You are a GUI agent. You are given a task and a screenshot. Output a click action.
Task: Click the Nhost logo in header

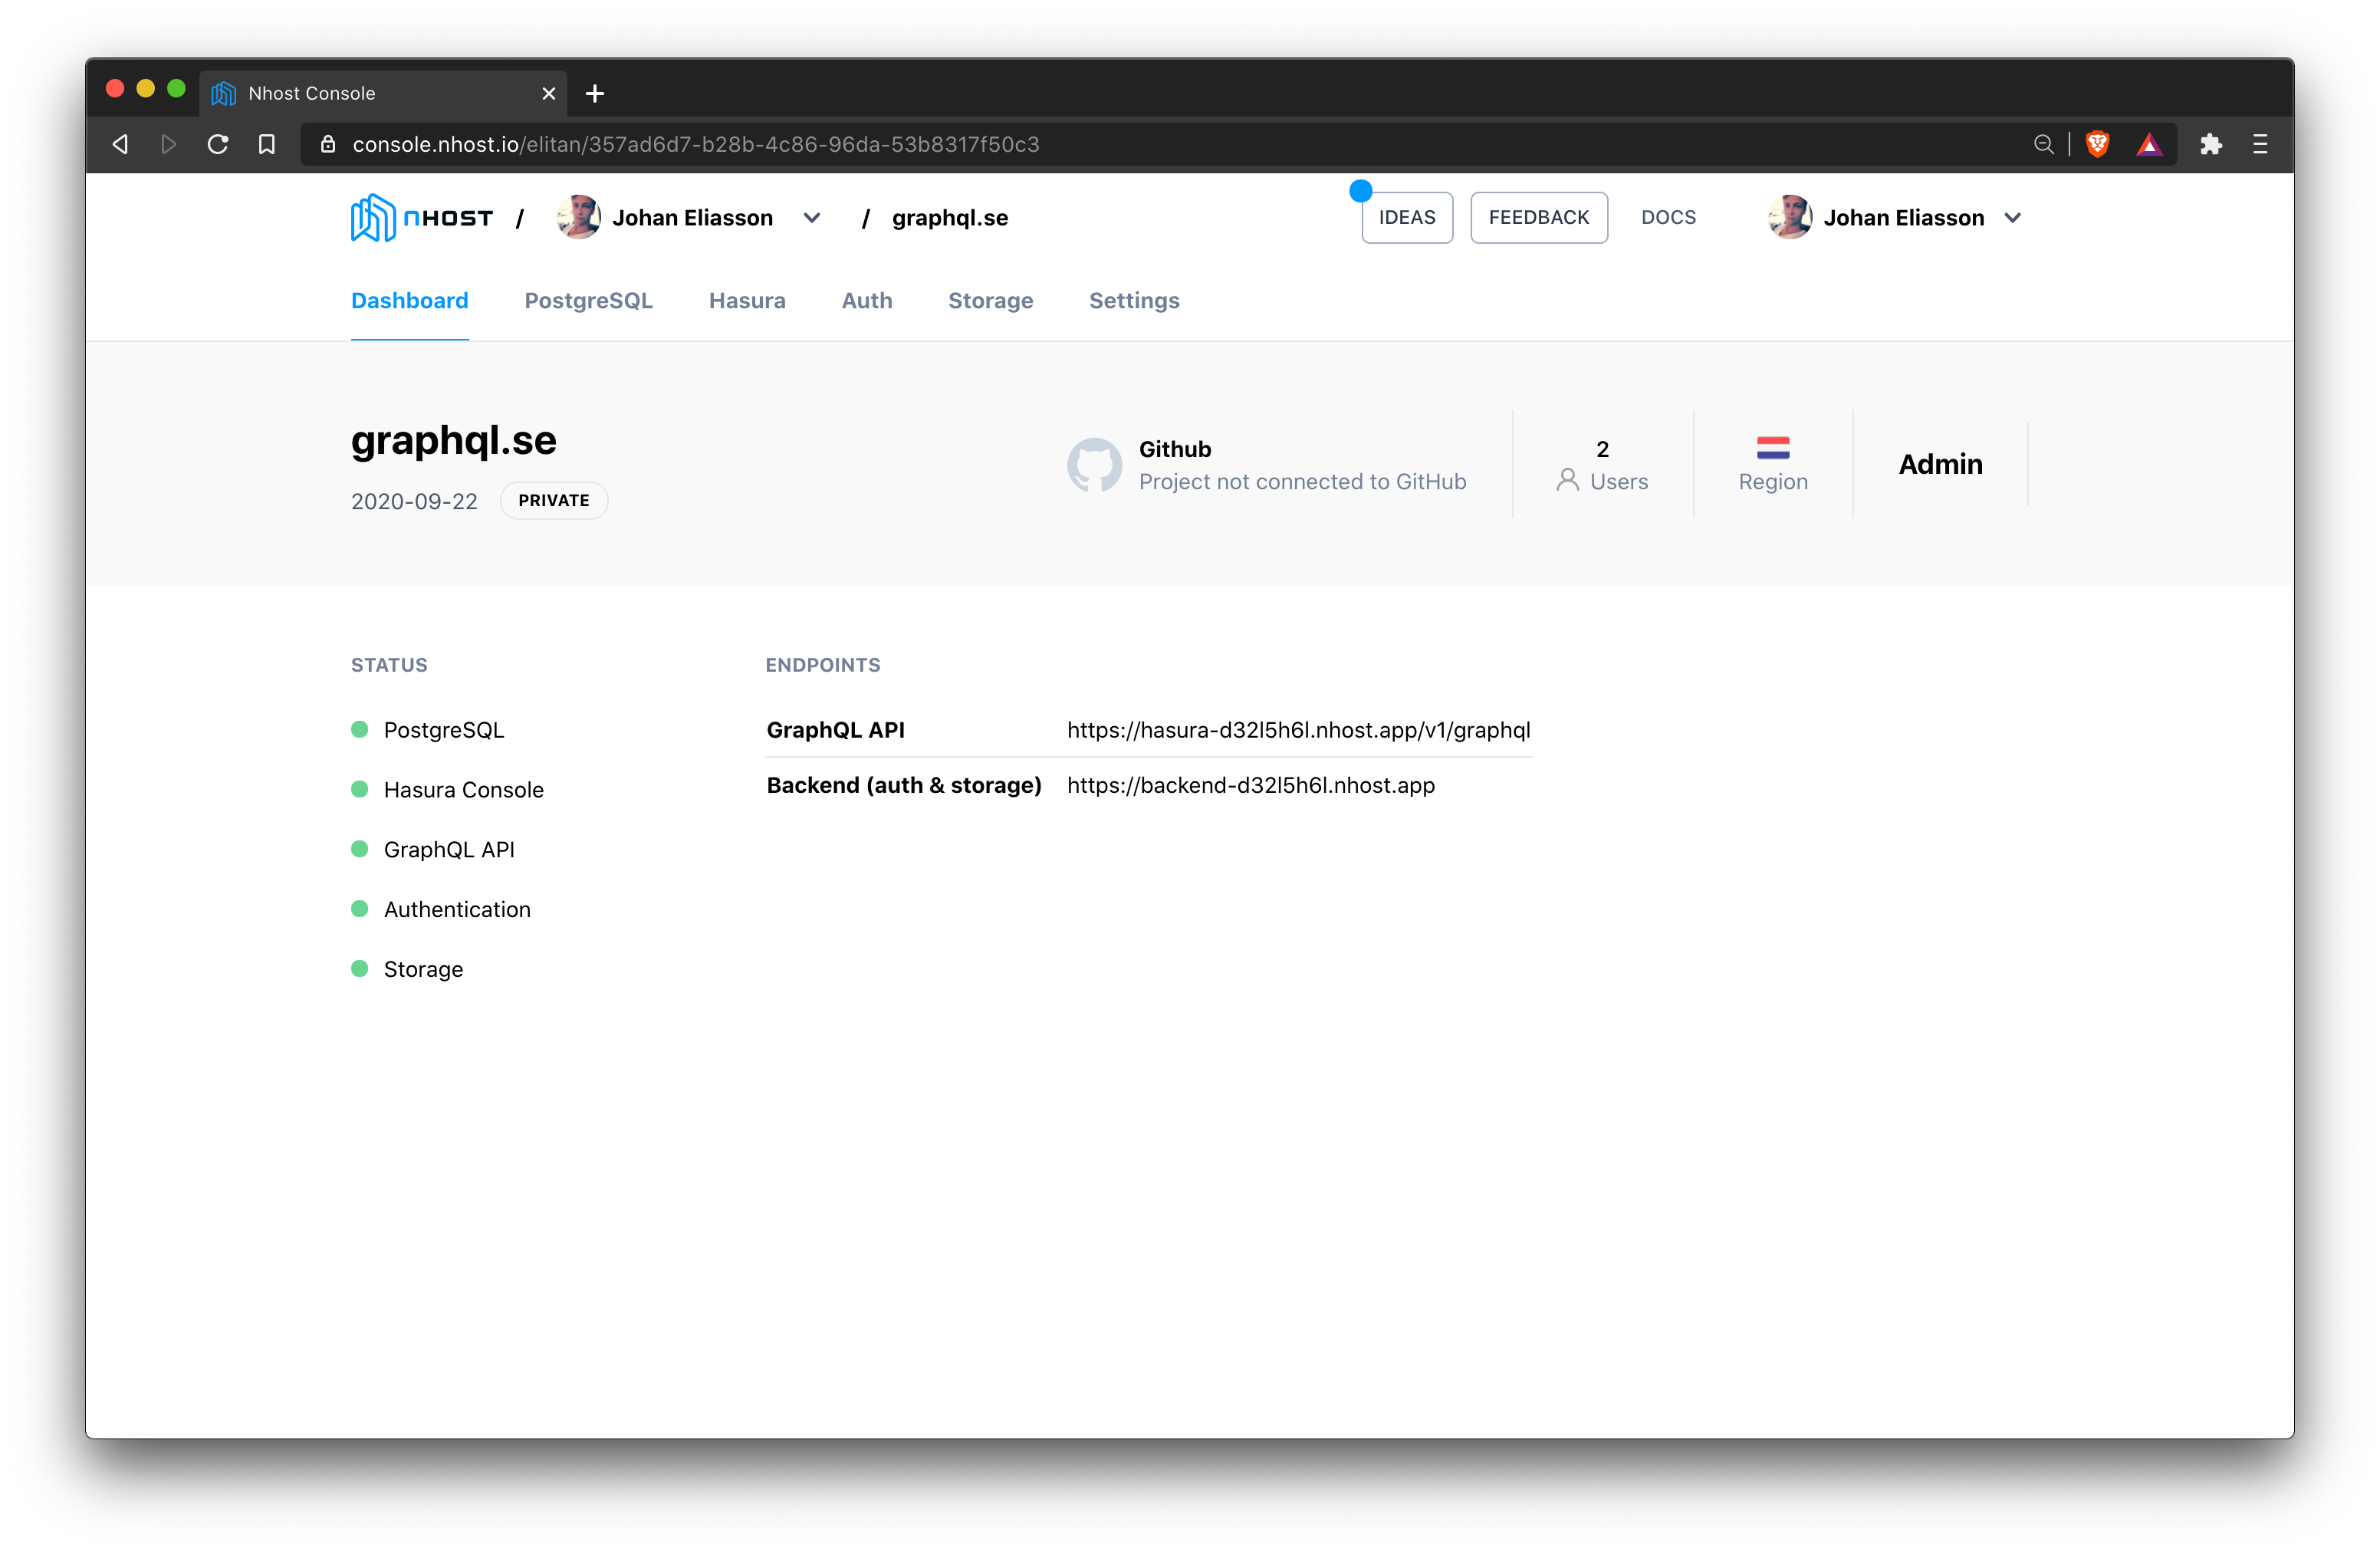pyautogui.click(x=421, y=217)
